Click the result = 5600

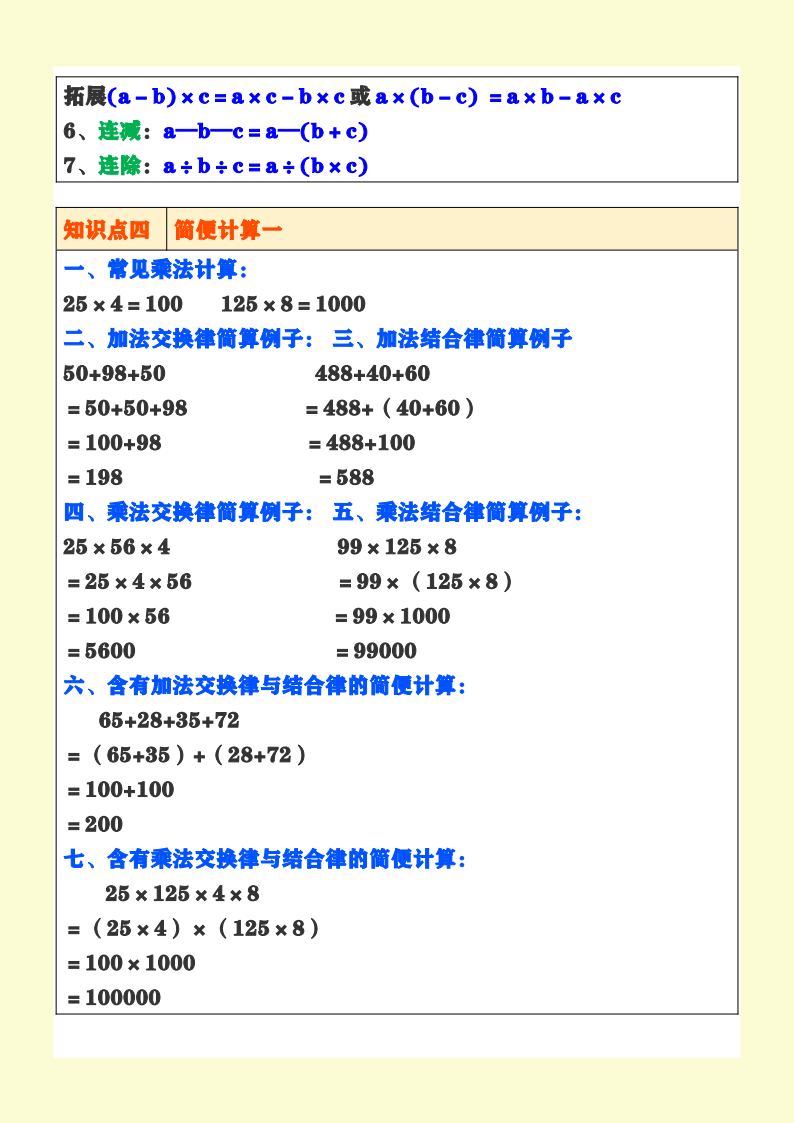coord(101,651)
